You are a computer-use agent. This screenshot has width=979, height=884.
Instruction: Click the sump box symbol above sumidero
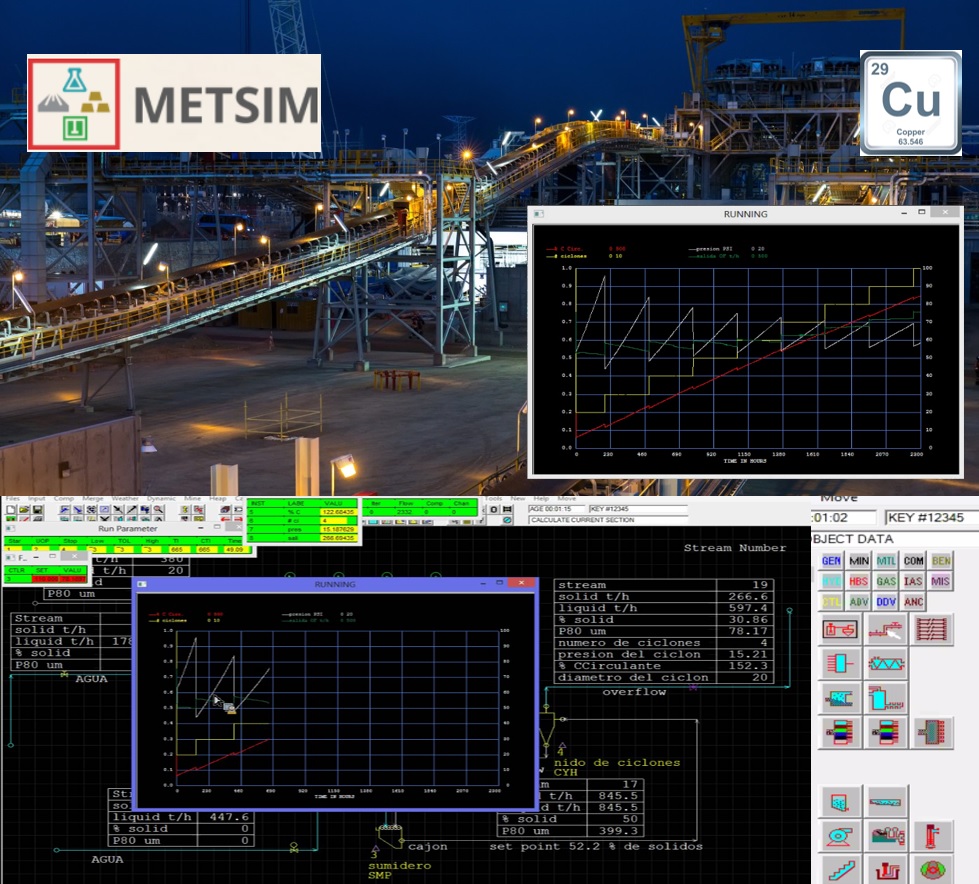(x=390, y=837)
